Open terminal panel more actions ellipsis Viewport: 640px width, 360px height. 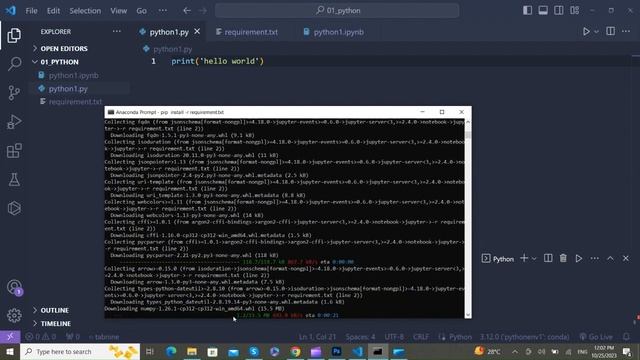pyautogui.click(x=594, y=258)
